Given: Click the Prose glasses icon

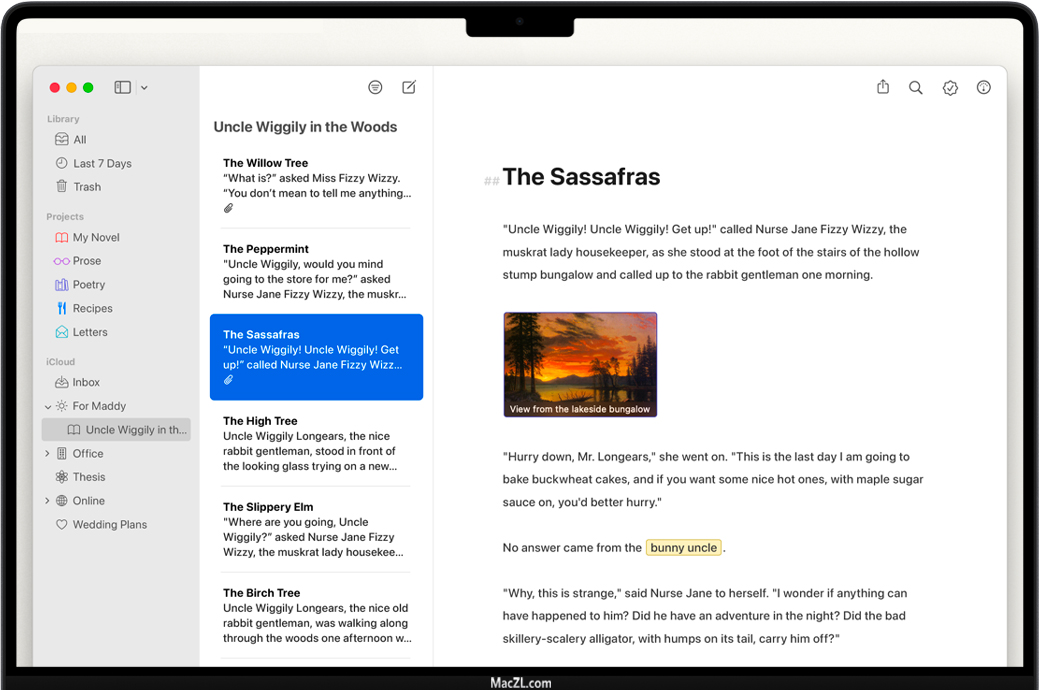Looking at the screenshot, I should [x=62, y=261].
